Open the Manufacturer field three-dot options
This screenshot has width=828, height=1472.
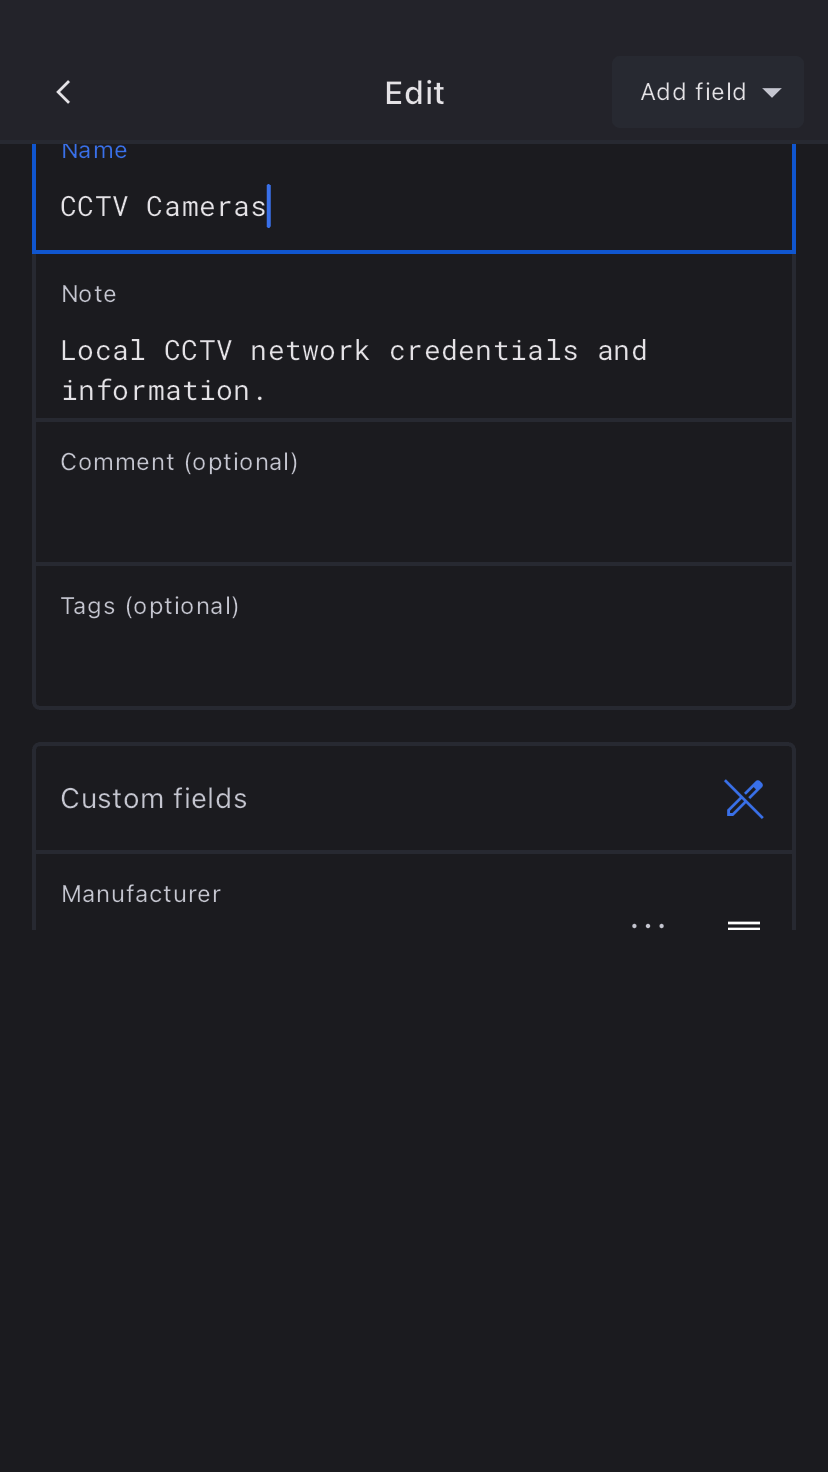point(648,926)
